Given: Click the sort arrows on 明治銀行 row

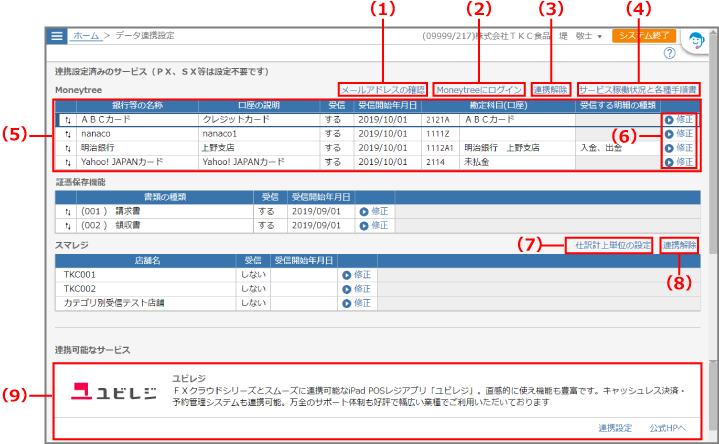Looking at the screenshot, I should [x=67, y=148].
